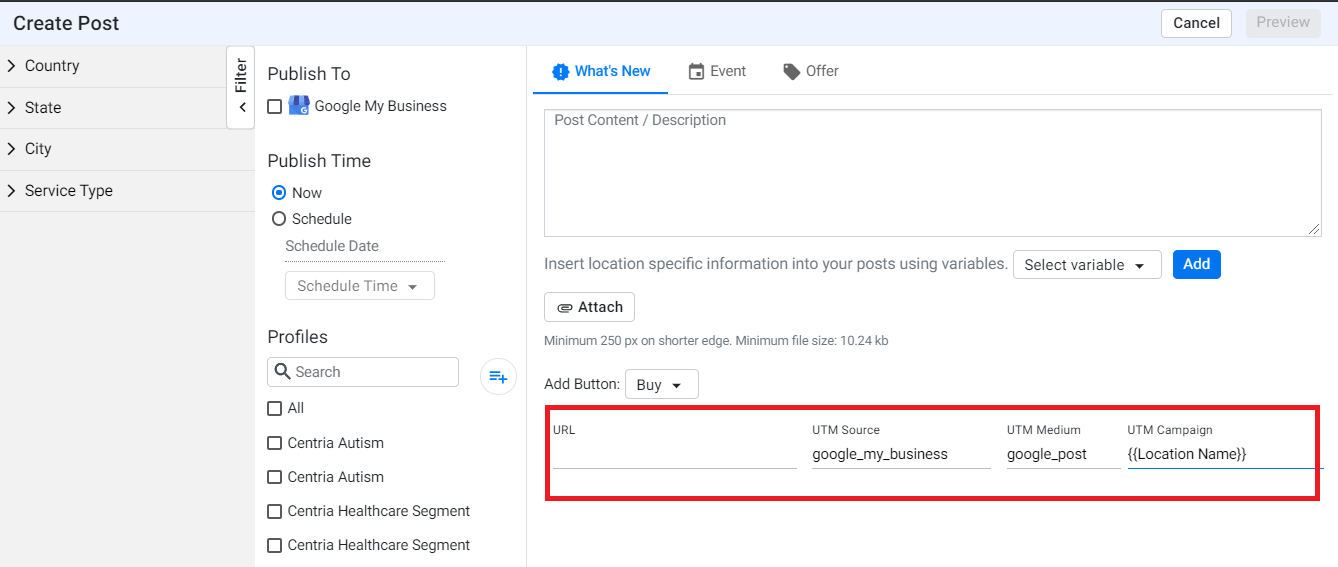
Task: Open the Add Button dropdown showing Buy
Action: (662, 385)
